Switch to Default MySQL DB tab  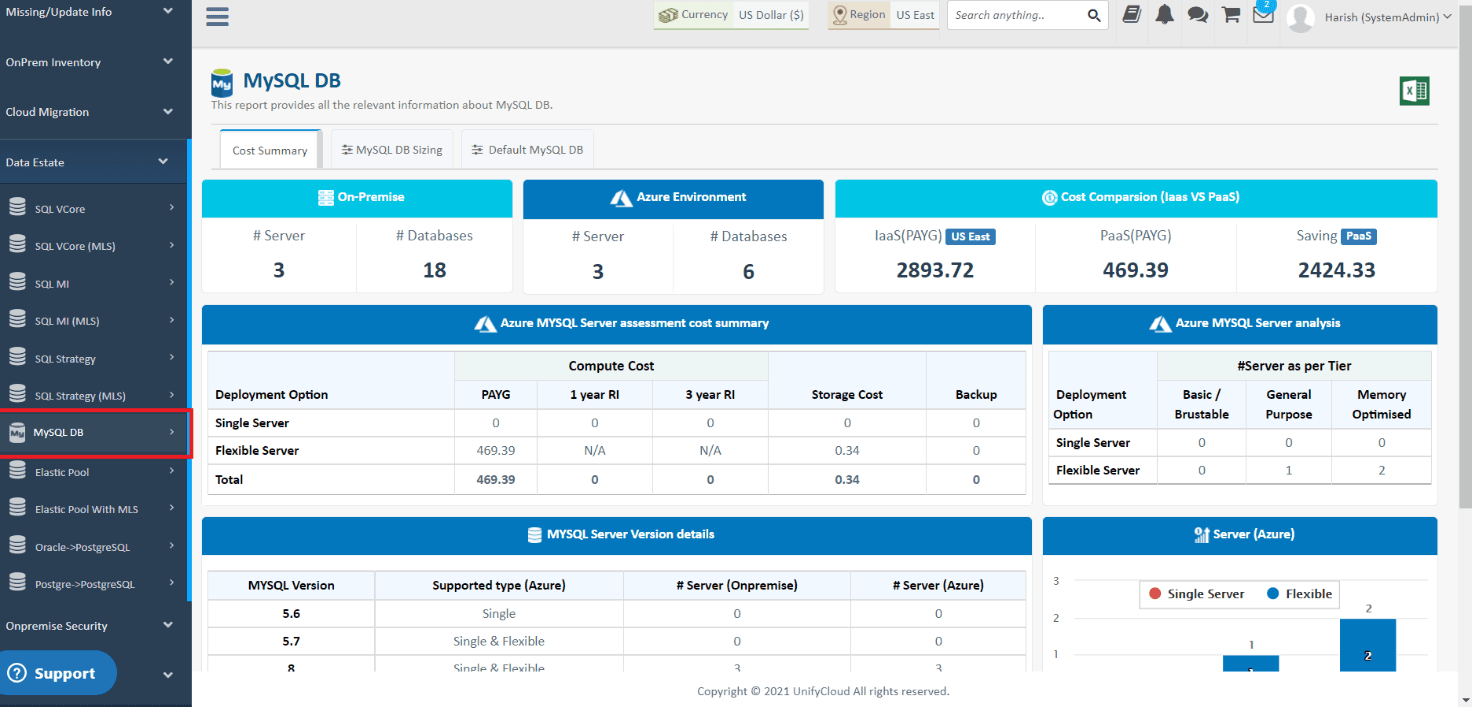coord(527,150)
